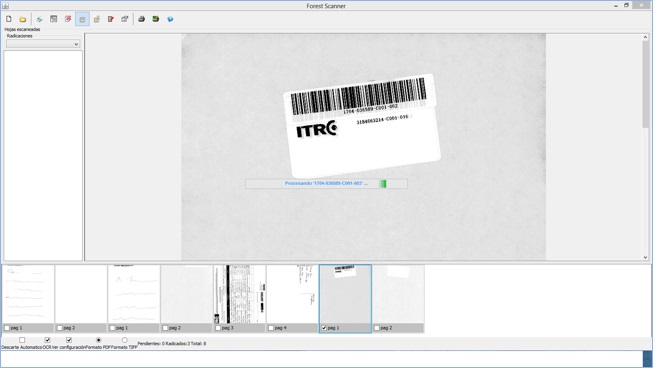Click the new blank document icon
The image size is (657, 372).
[9, 19]
